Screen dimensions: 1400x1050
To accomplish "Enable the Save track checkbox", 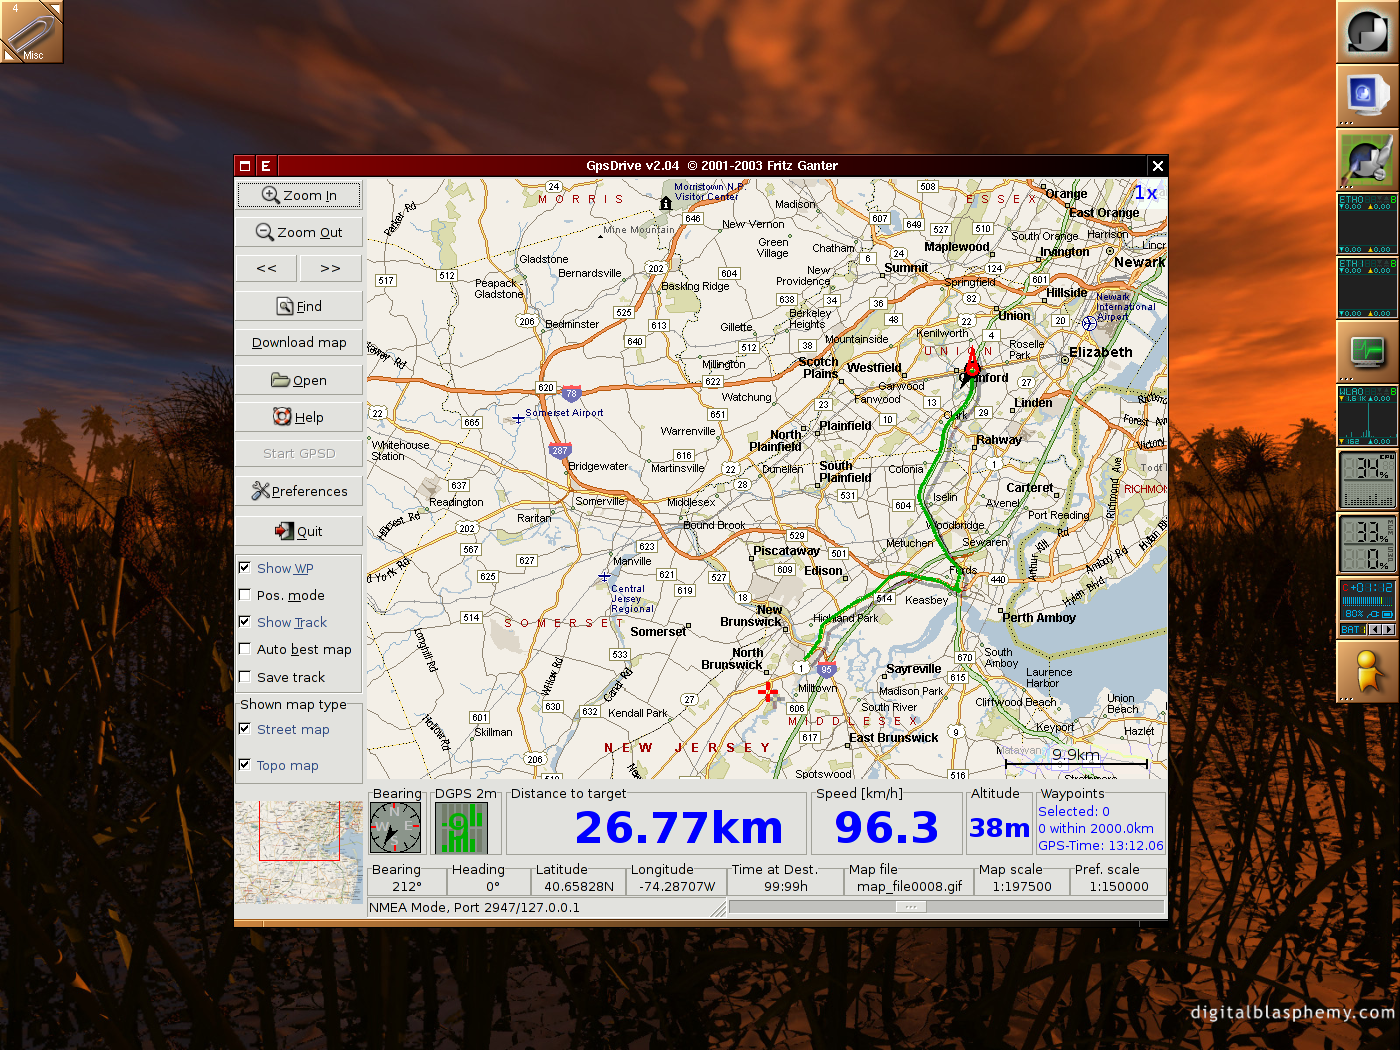I will 245,676.
